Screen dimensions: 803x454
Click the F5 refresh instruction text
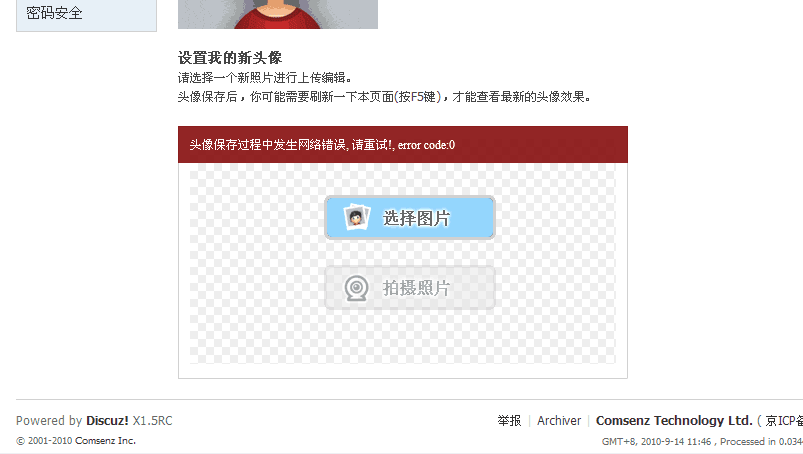[x=384, y=97]
